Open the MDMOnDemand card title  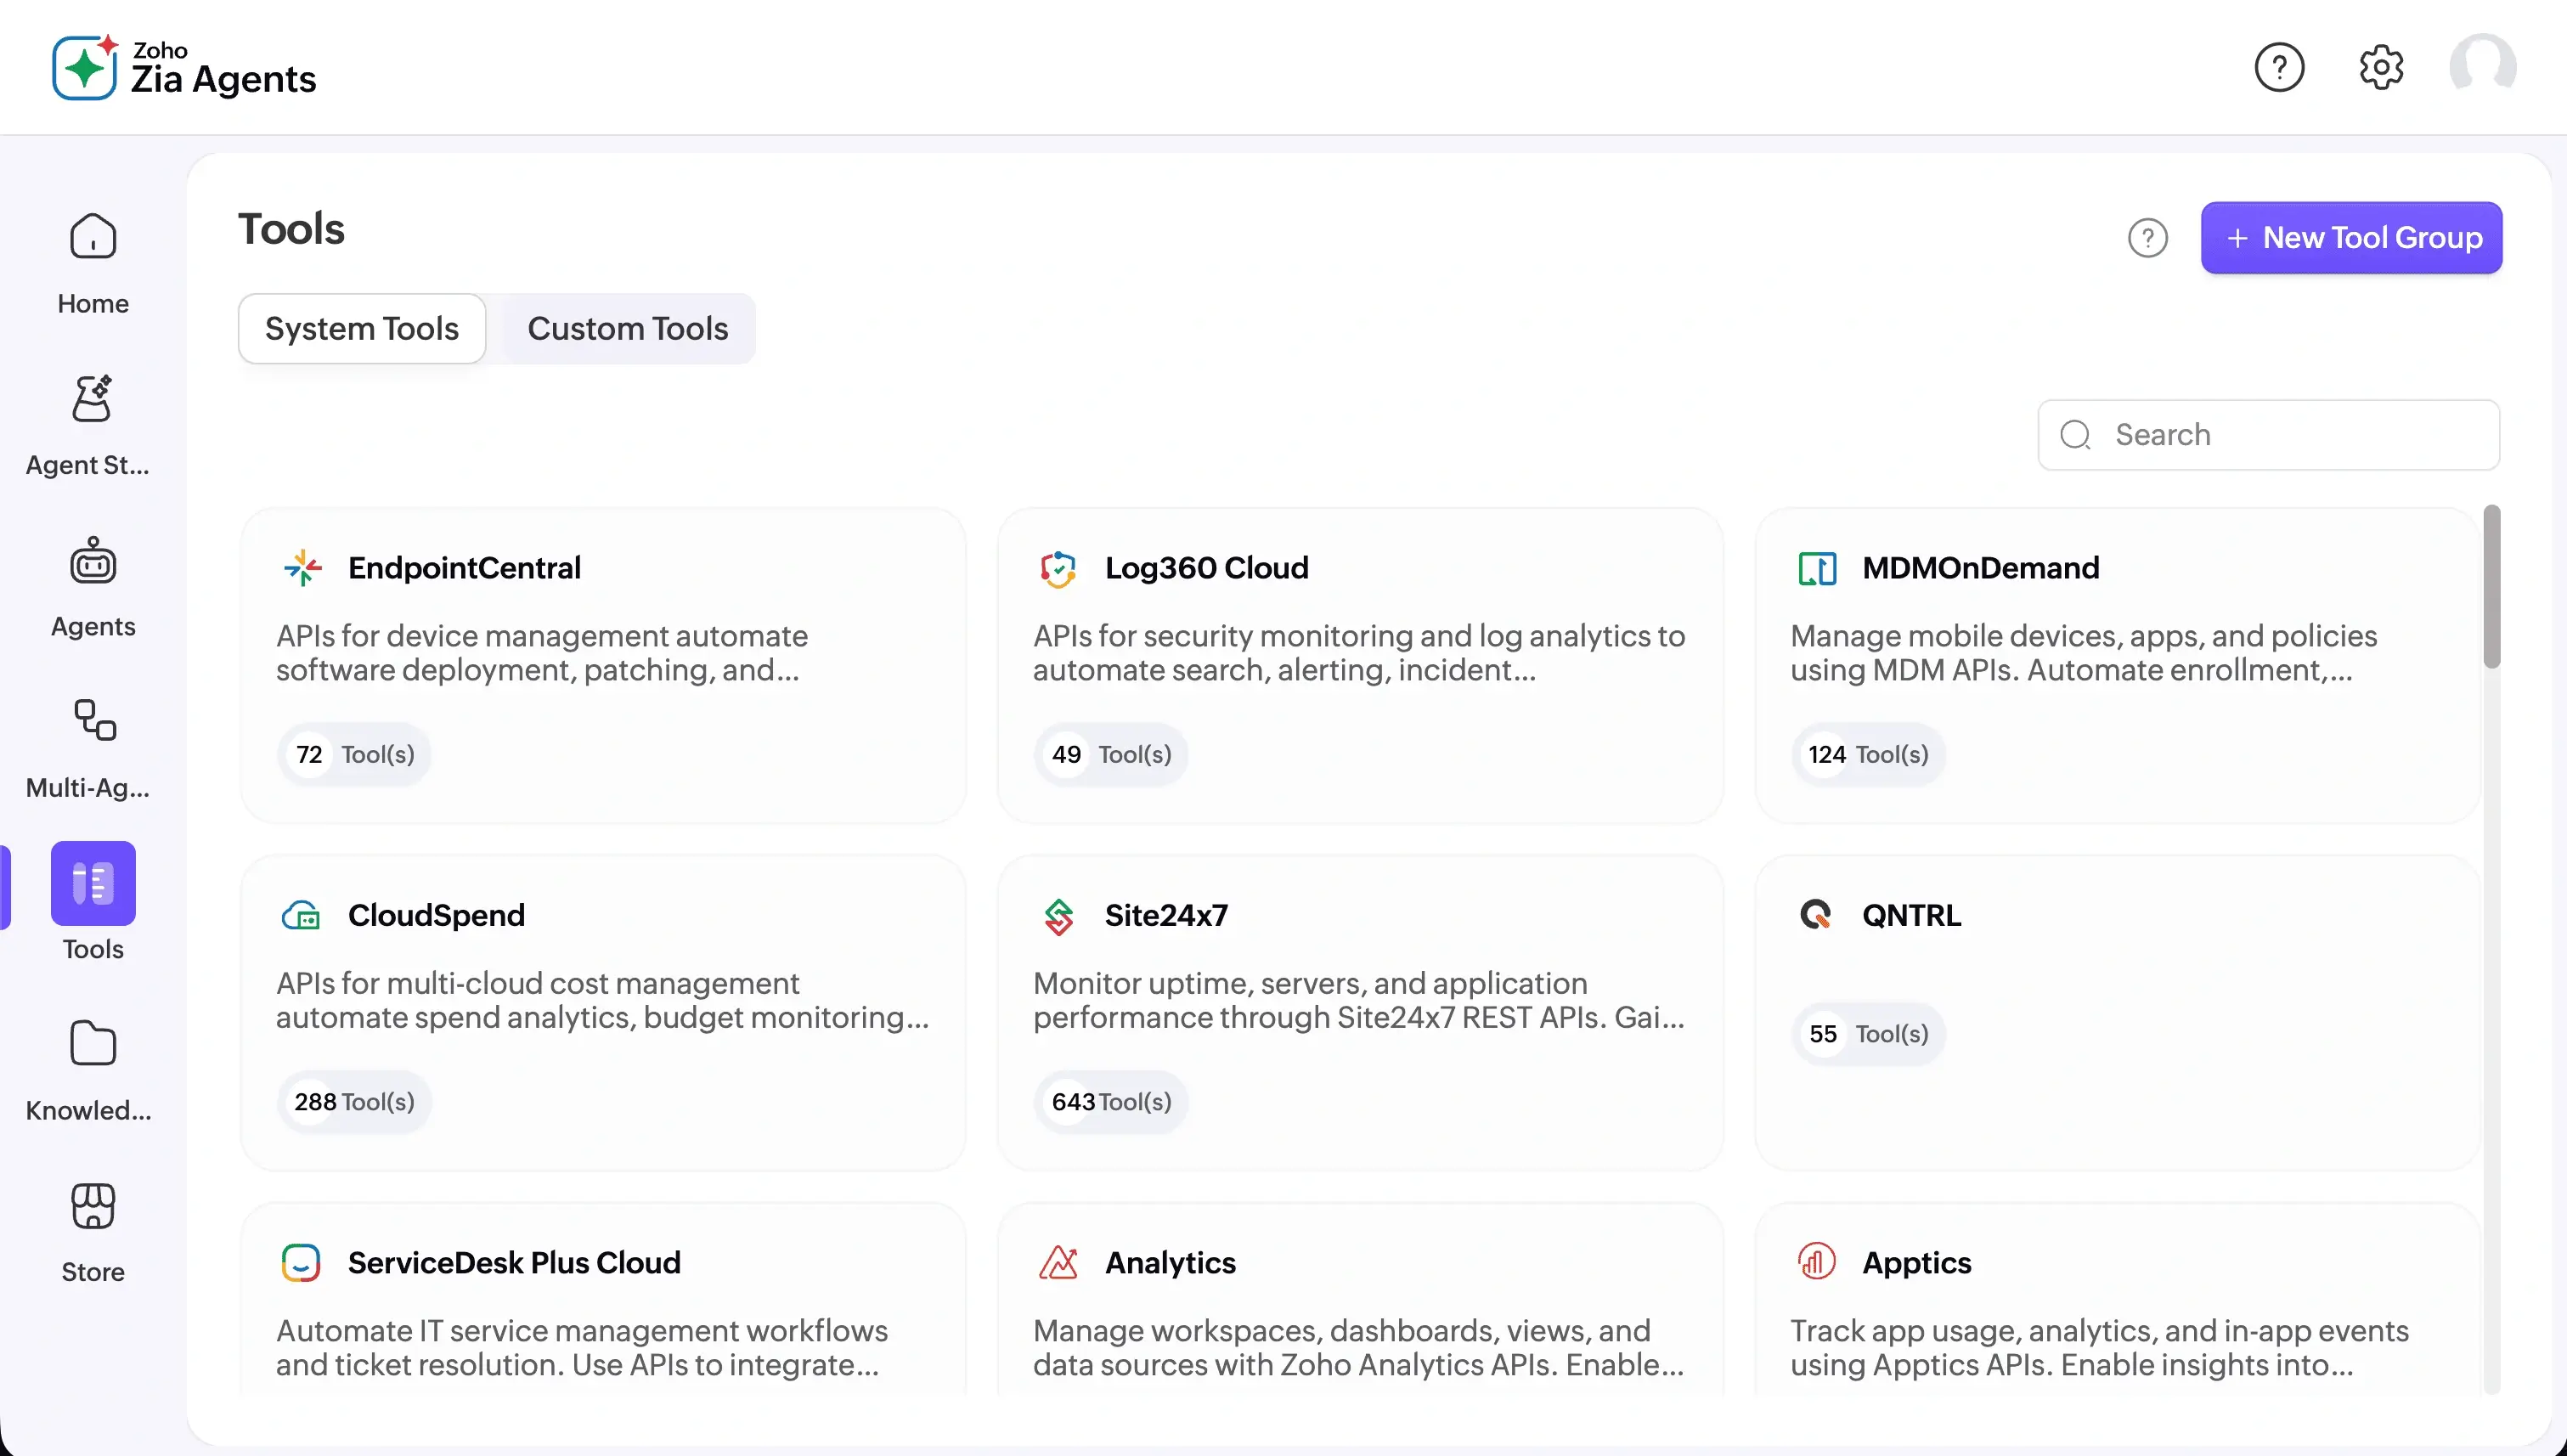[x=1980, y=568]
